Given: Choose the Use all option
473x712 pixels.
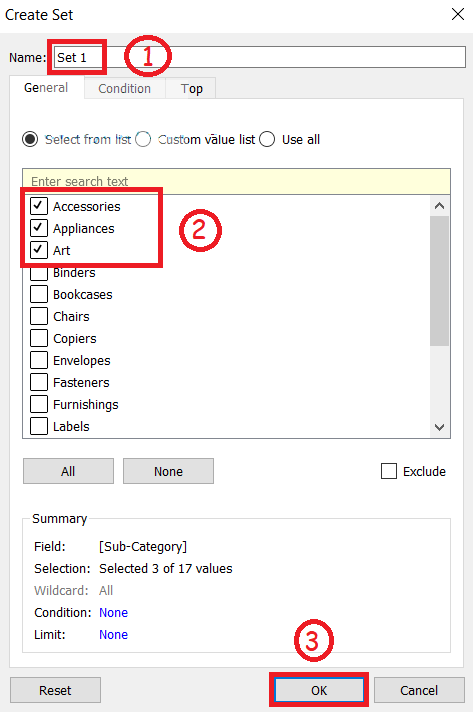Looking at the screenshot, I should (267, 139).
